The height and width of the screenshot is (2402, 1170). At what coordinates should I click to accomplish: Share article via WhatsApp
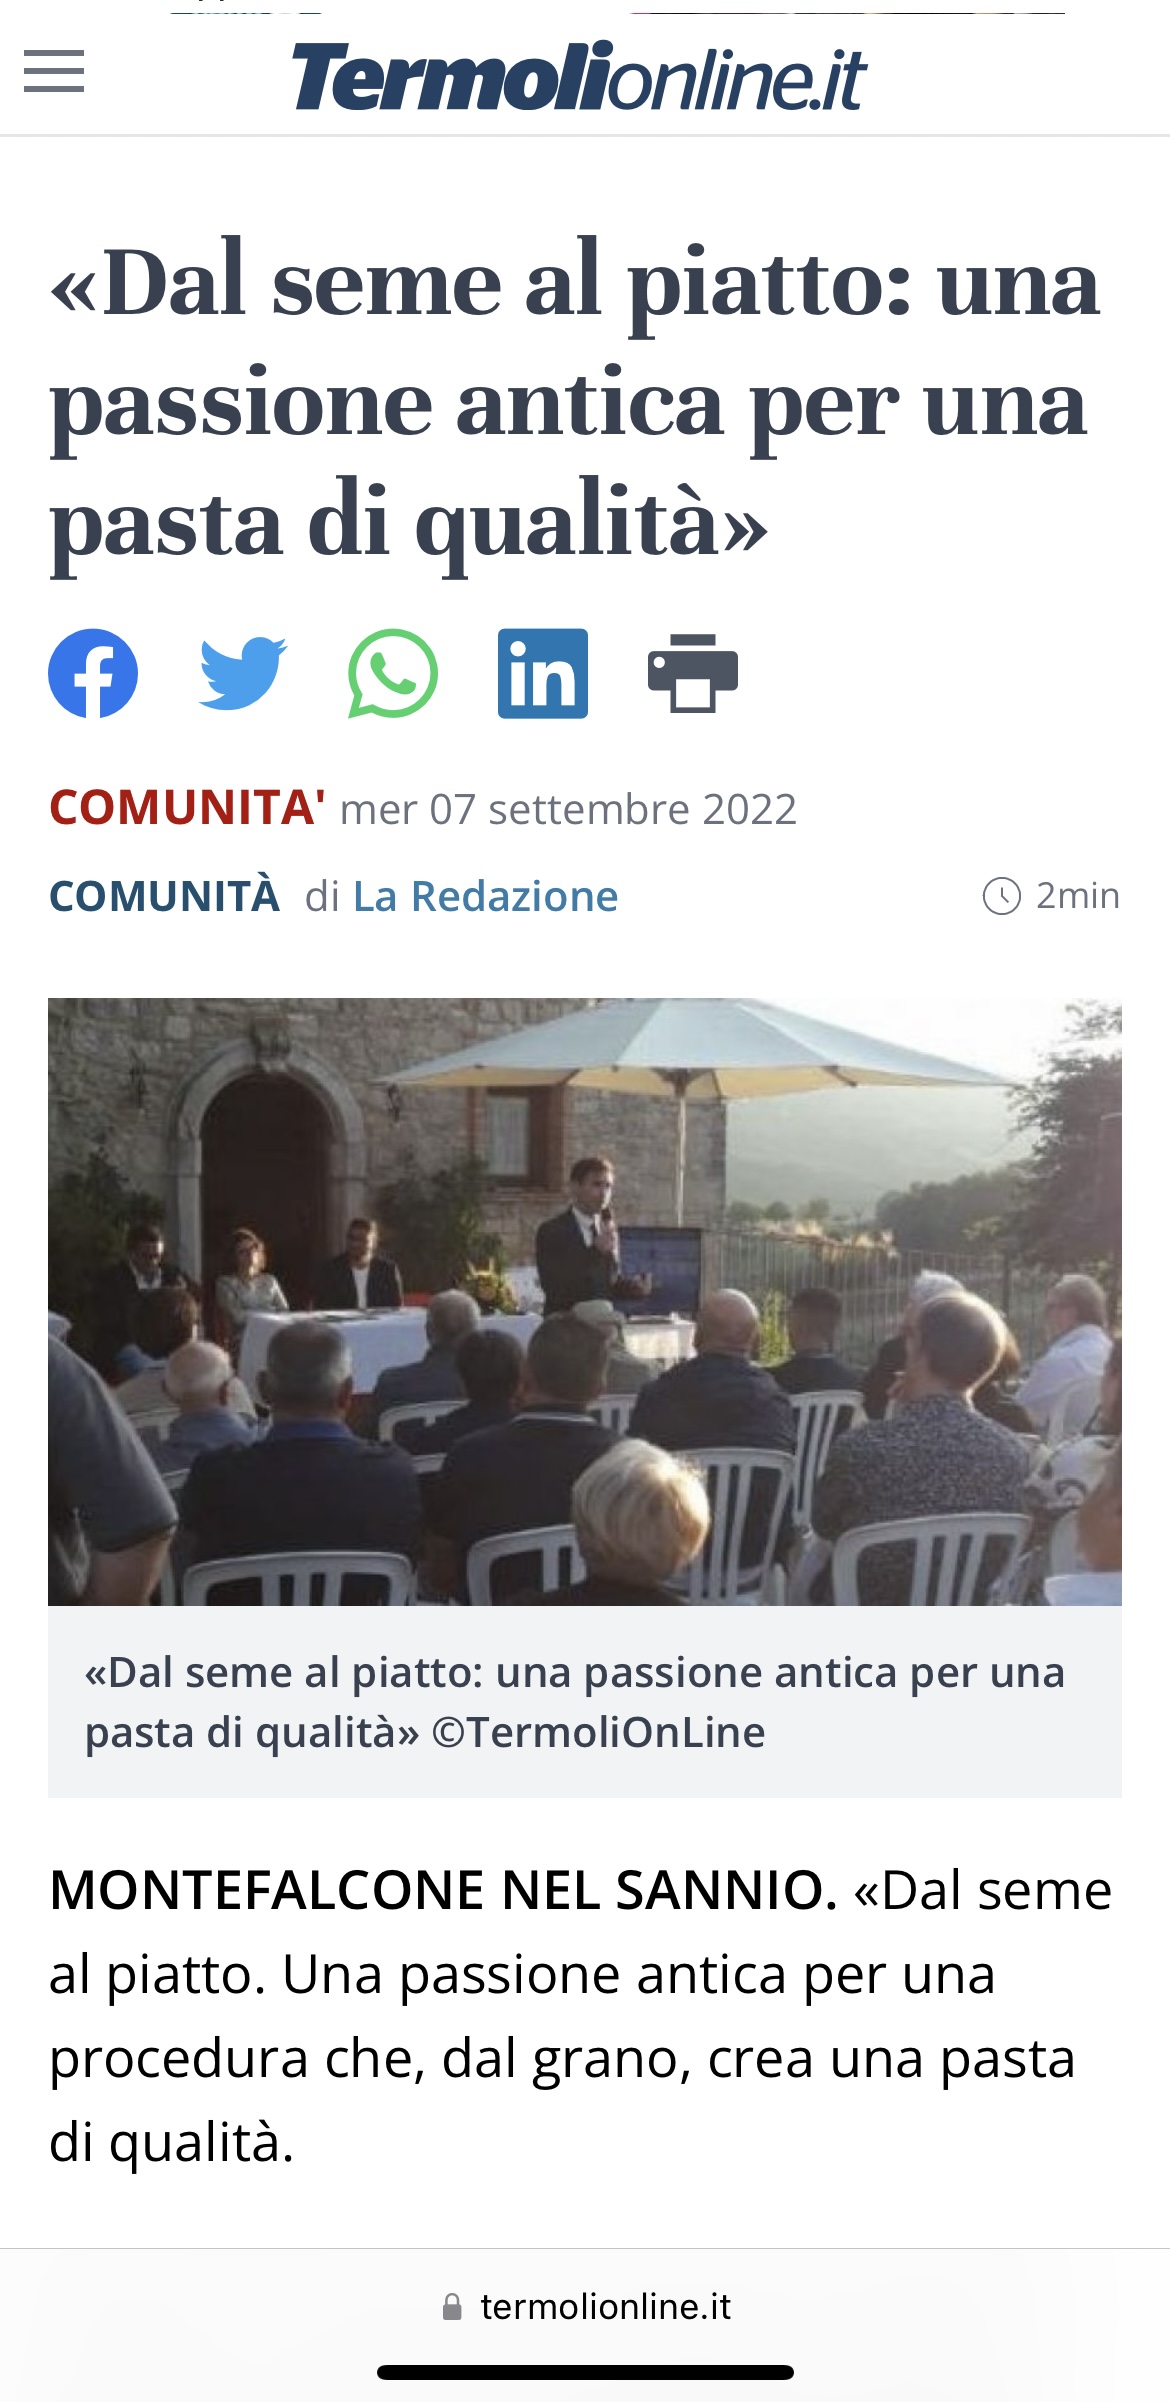click(x=393, y=673)
